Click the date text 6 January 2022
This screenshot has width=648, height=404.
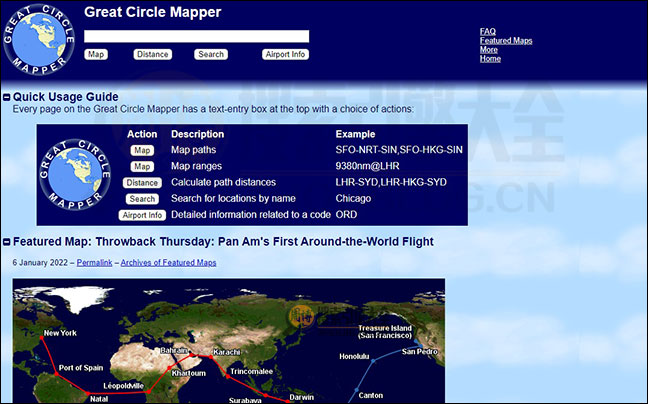click(x=40, y=263)
